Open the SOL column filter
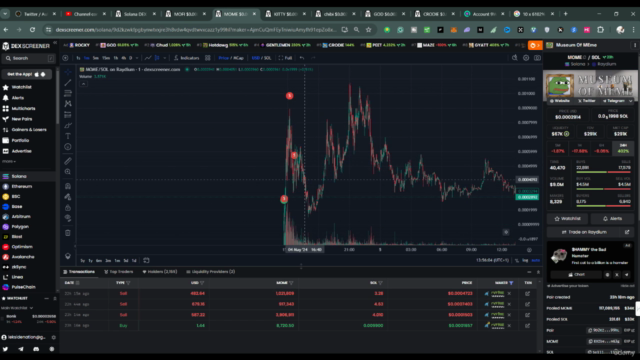This screenshot has width=640, height=360. pyautogui.click(x=380, y=283)
